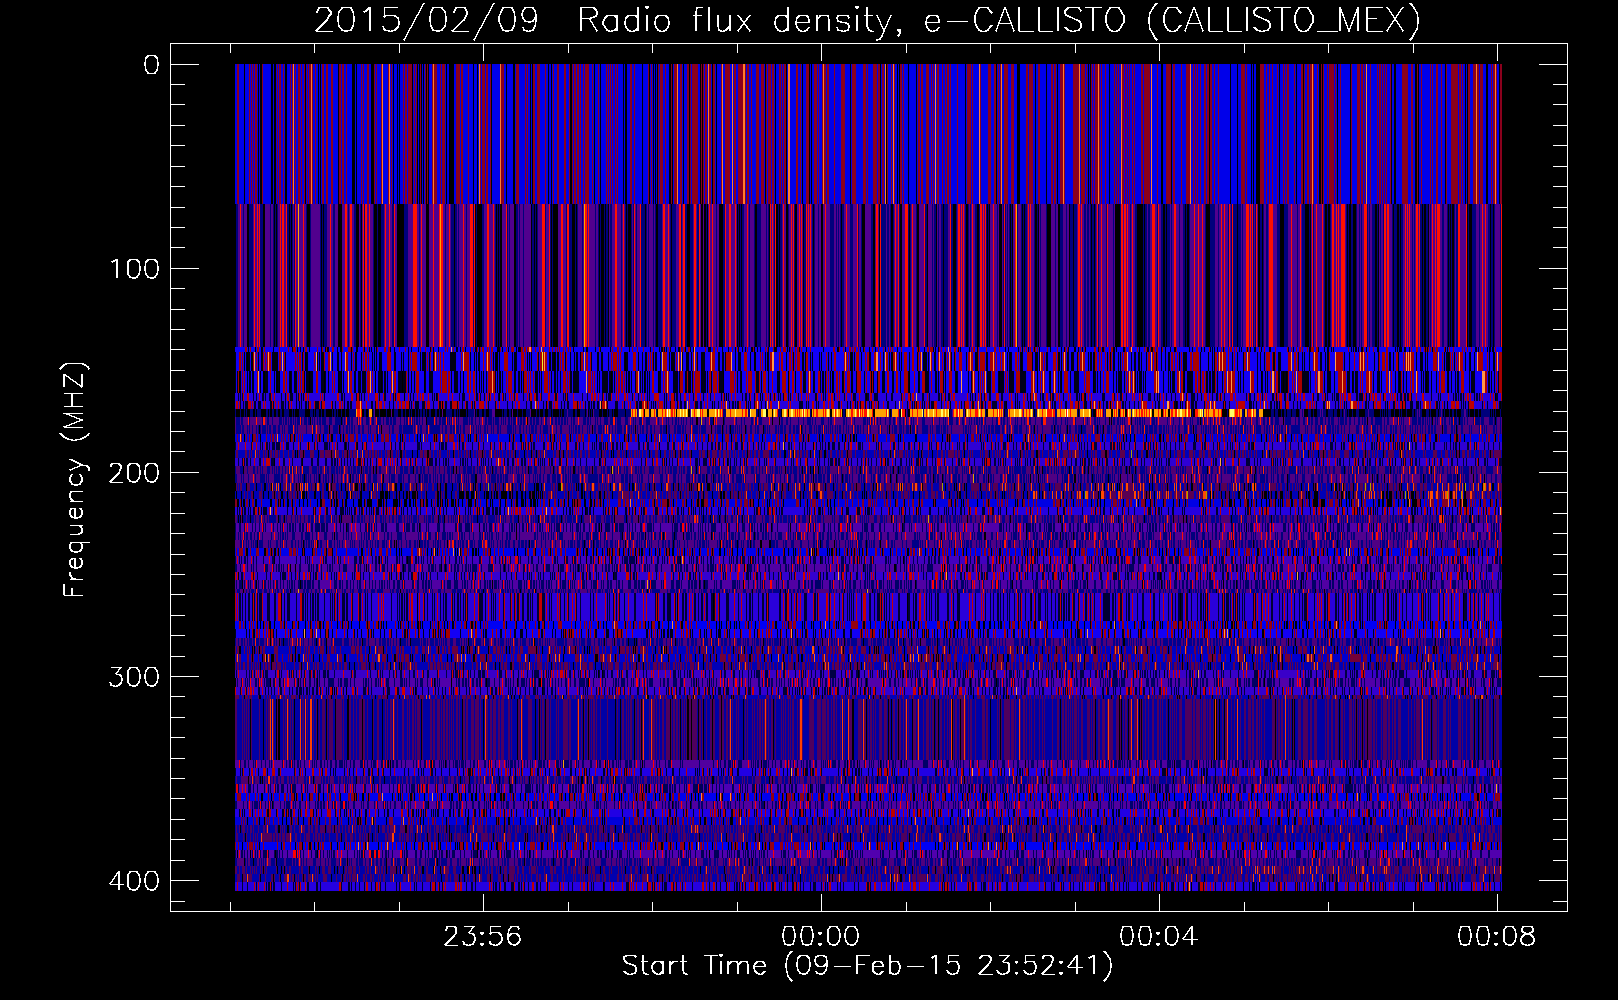Click the "00:00" time axis tick label

point(821,937)
